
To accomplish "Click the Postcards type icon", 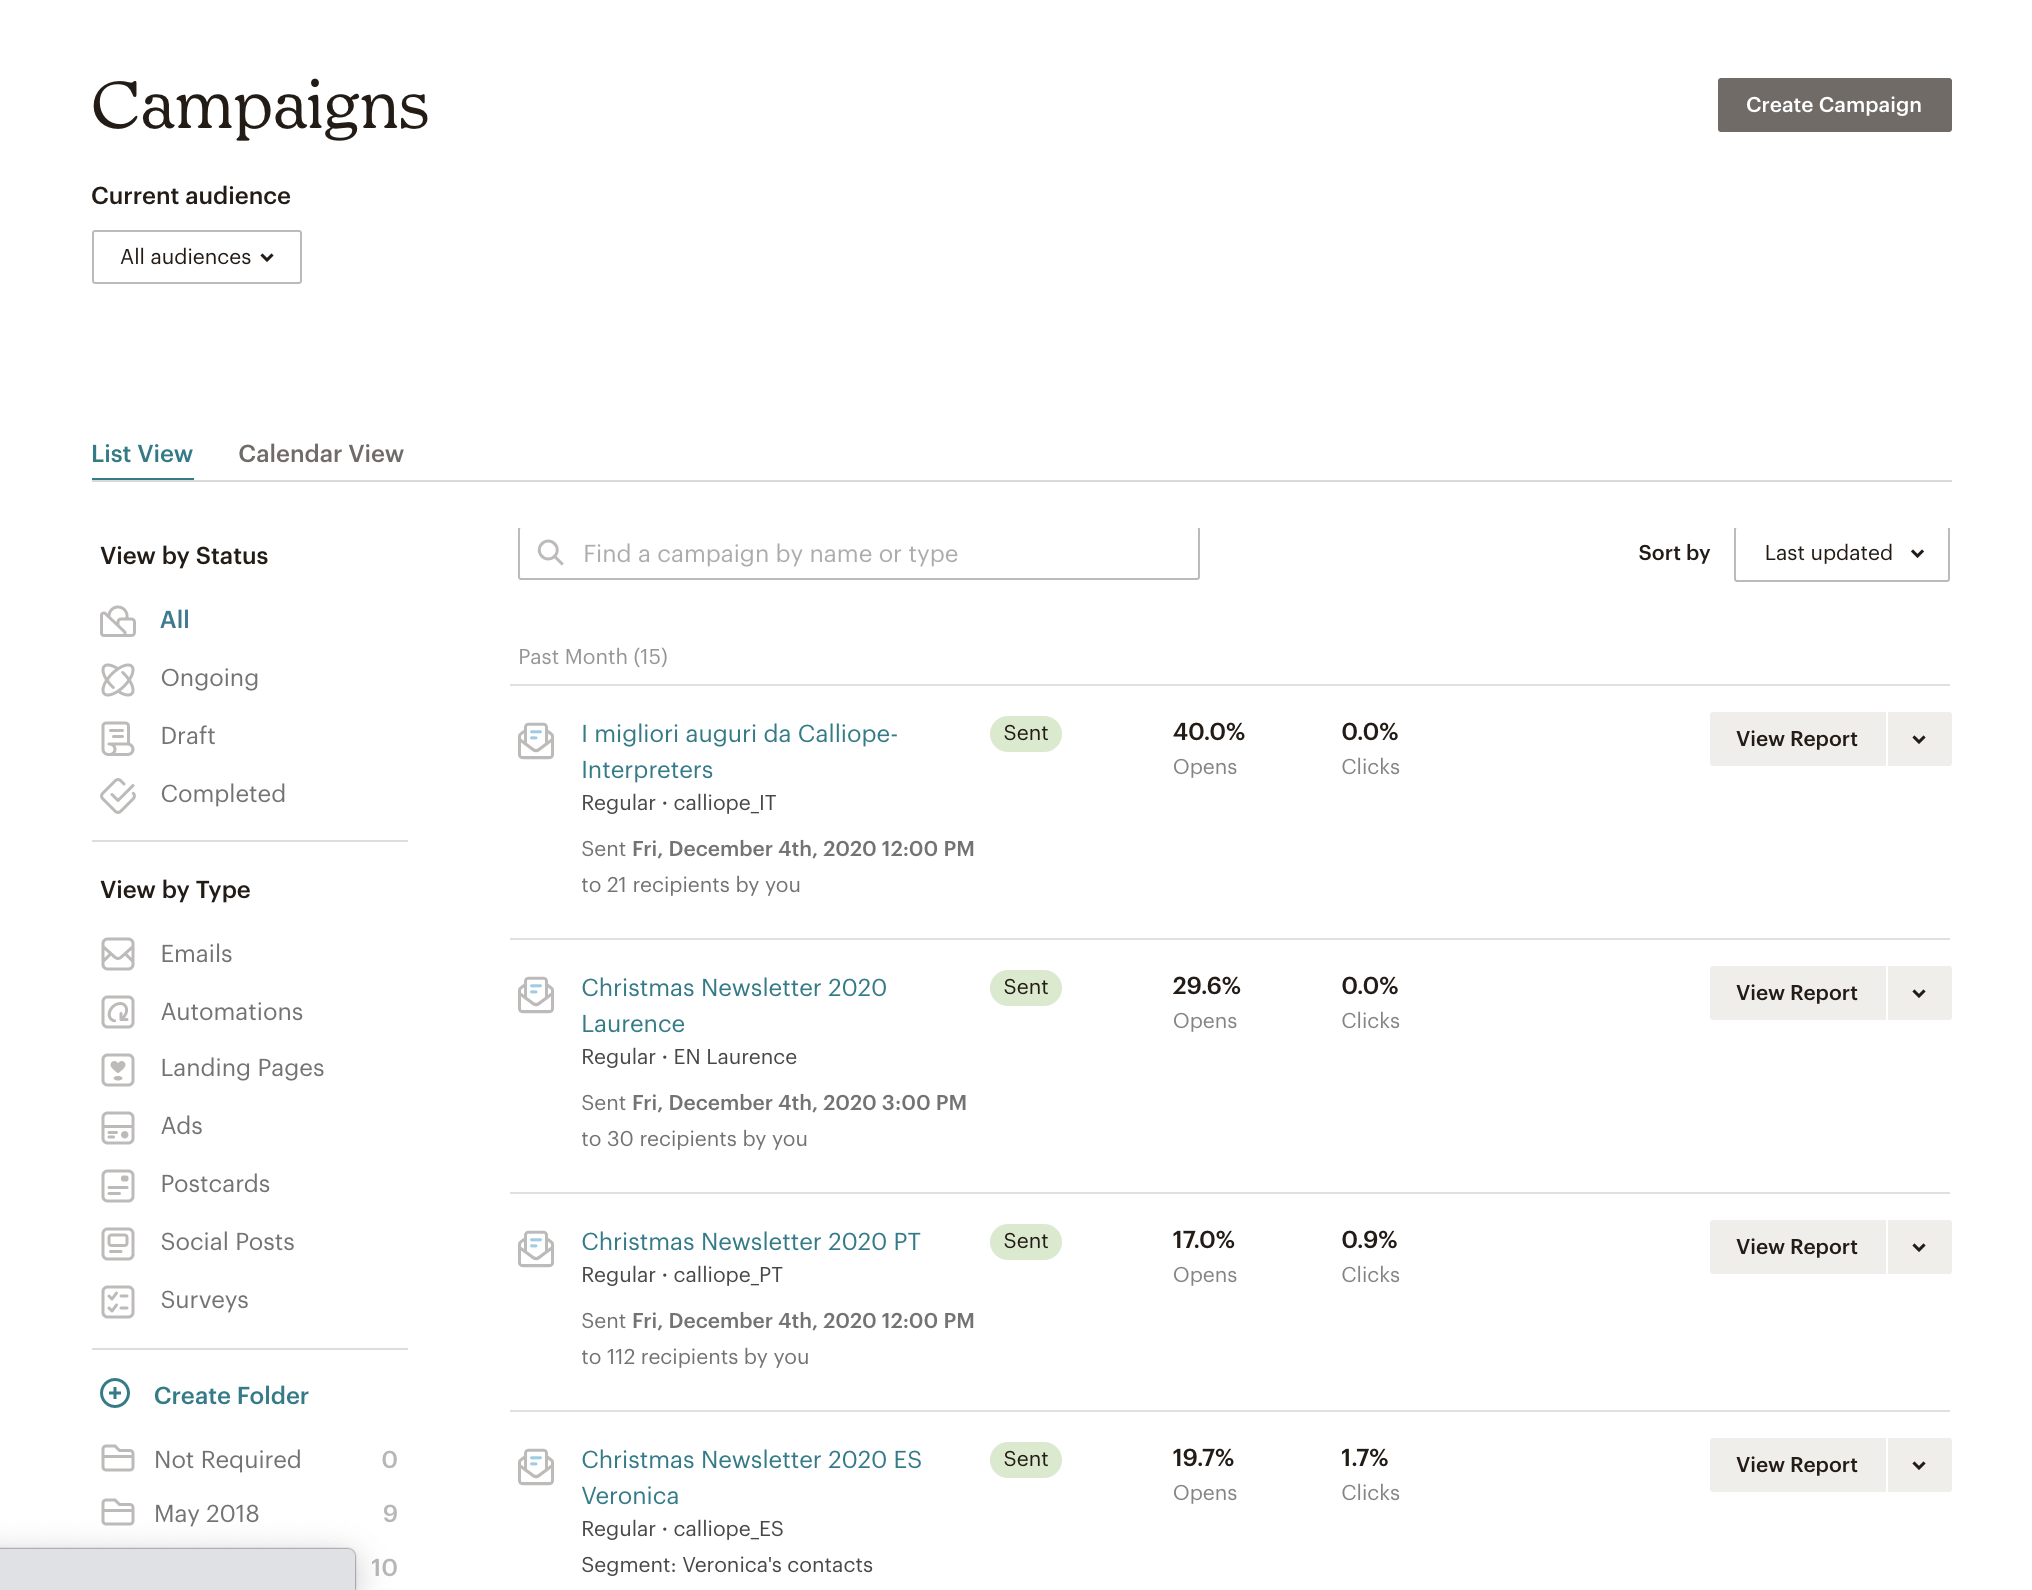I will point(118,1185).
